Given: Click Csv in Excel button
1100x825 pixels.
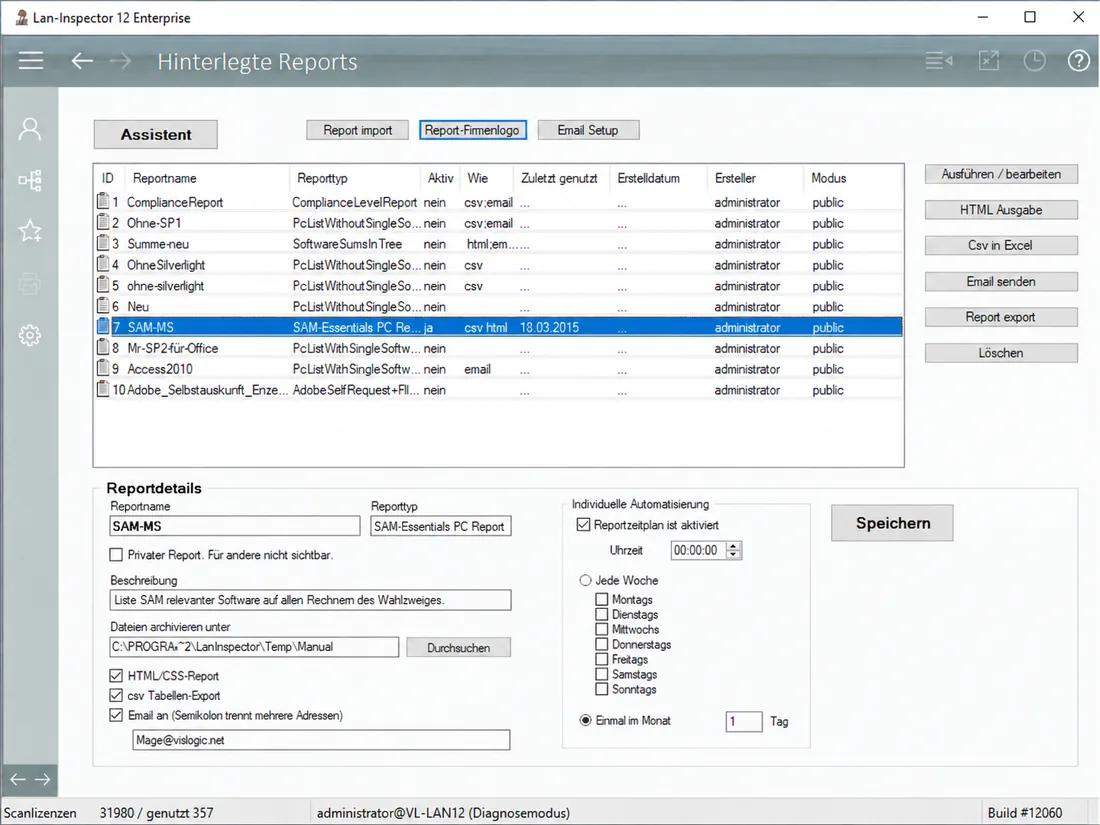Looking at the screenshot, I should pyautogui.click(x=1001, y=246).
